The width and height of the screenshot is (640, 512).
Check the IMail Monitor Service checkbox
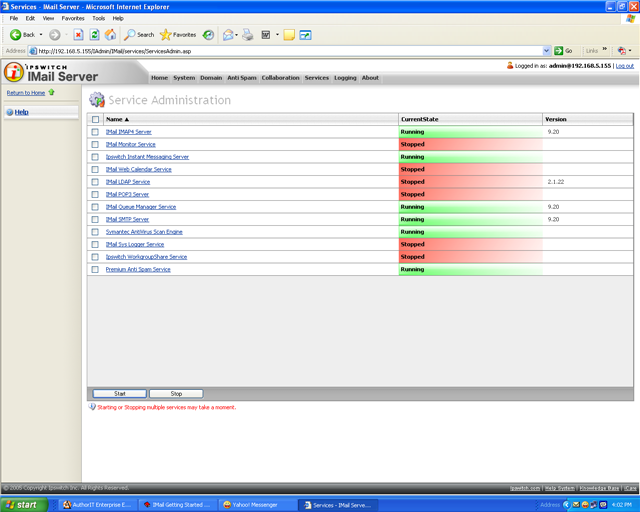[x=95, y=144]
